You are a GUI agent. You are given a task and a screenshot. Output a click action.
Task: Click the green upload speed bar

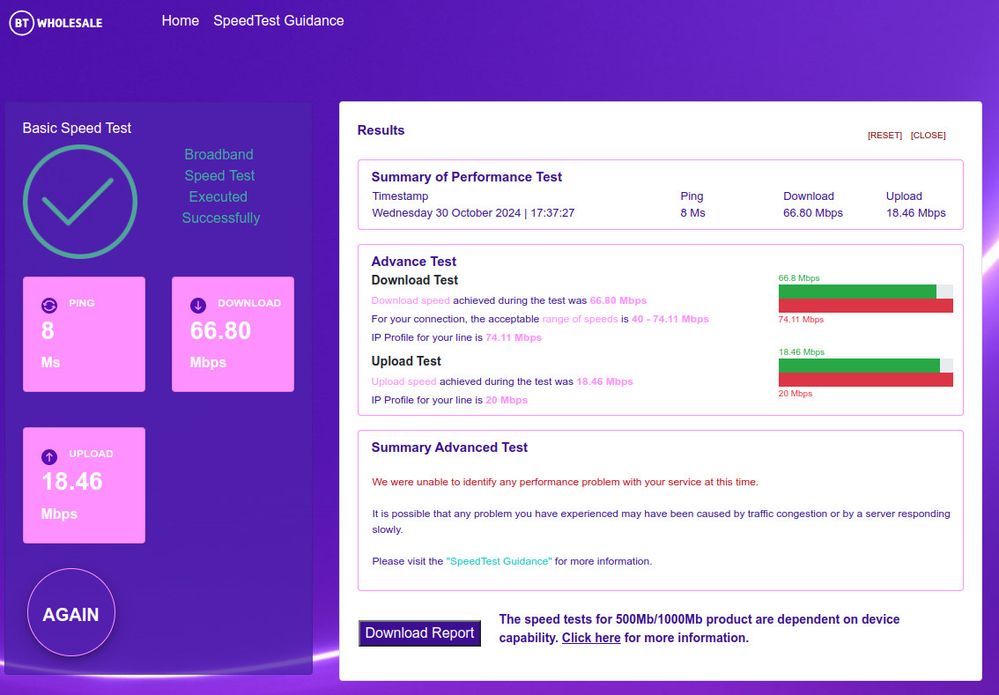click(858, 365)
